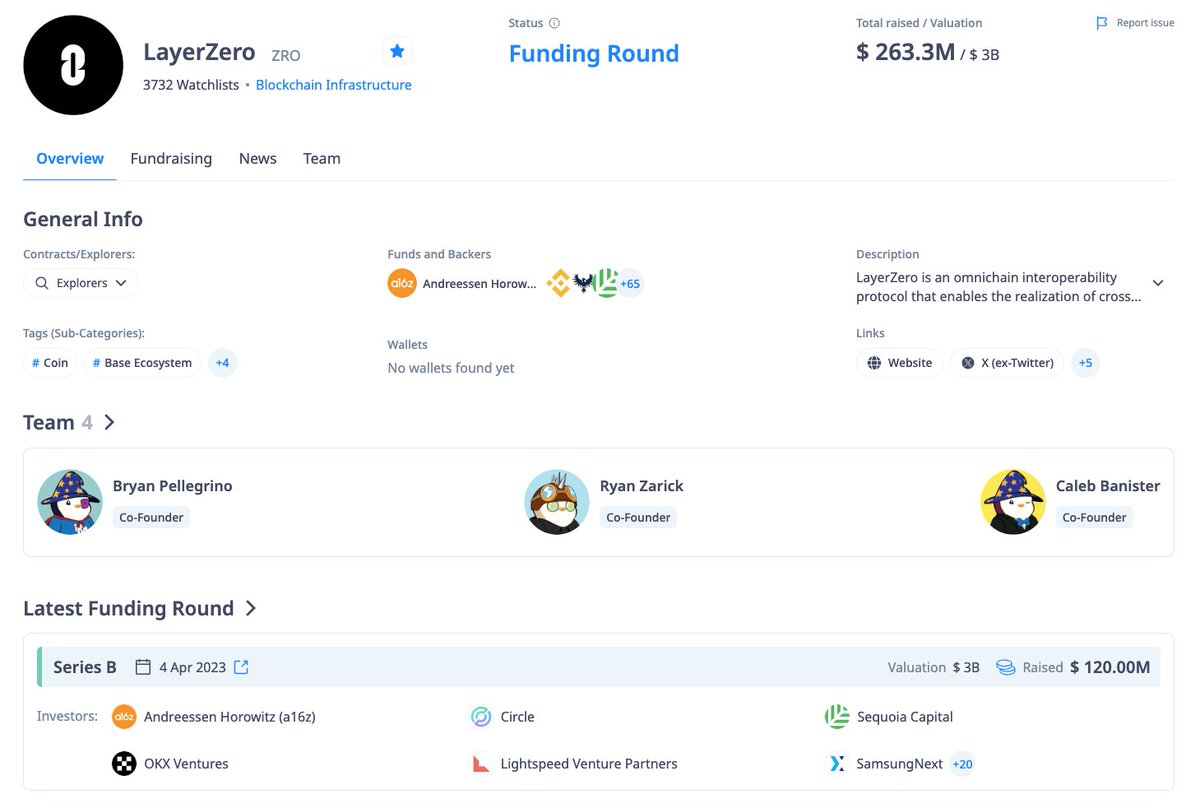This screenshot has width=1200, height=808.
Task: Open the Latest Funding Round arrow
Action: (251, 608)
